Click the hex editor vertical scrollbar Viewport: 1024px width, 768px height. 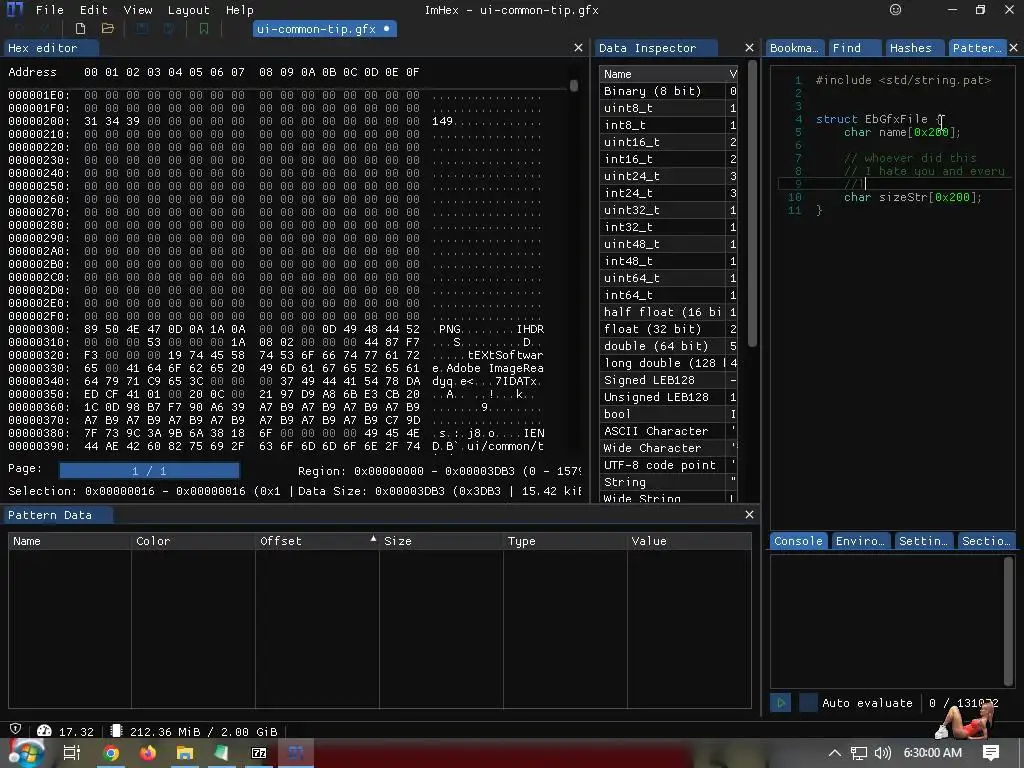(x=574, y=86)
